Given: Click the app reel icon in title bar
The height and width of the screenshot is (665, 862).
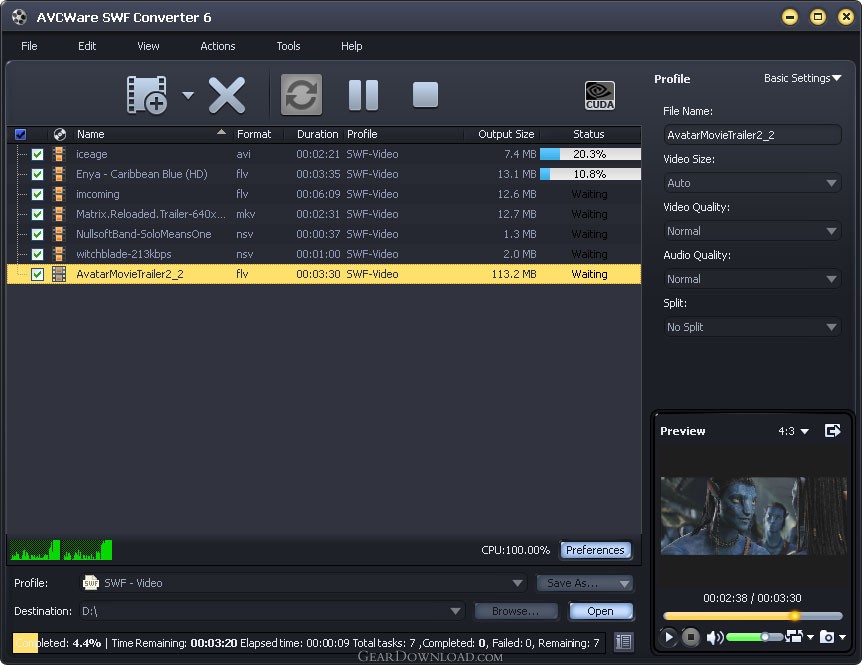Looking at the screenshot, I should pyautogui.click(x=19, y=17).
